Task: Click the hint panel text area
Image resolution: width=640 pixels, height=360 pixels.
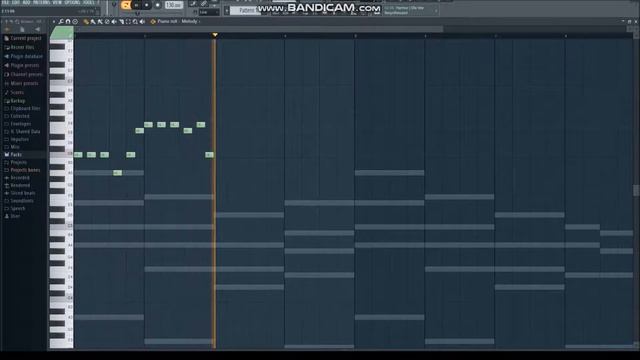Action: (49, 11)
